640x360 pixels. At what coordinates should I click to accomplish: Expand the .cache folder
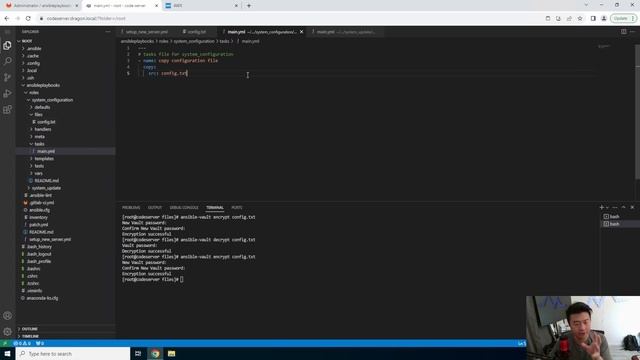click(x=32, y=56)
